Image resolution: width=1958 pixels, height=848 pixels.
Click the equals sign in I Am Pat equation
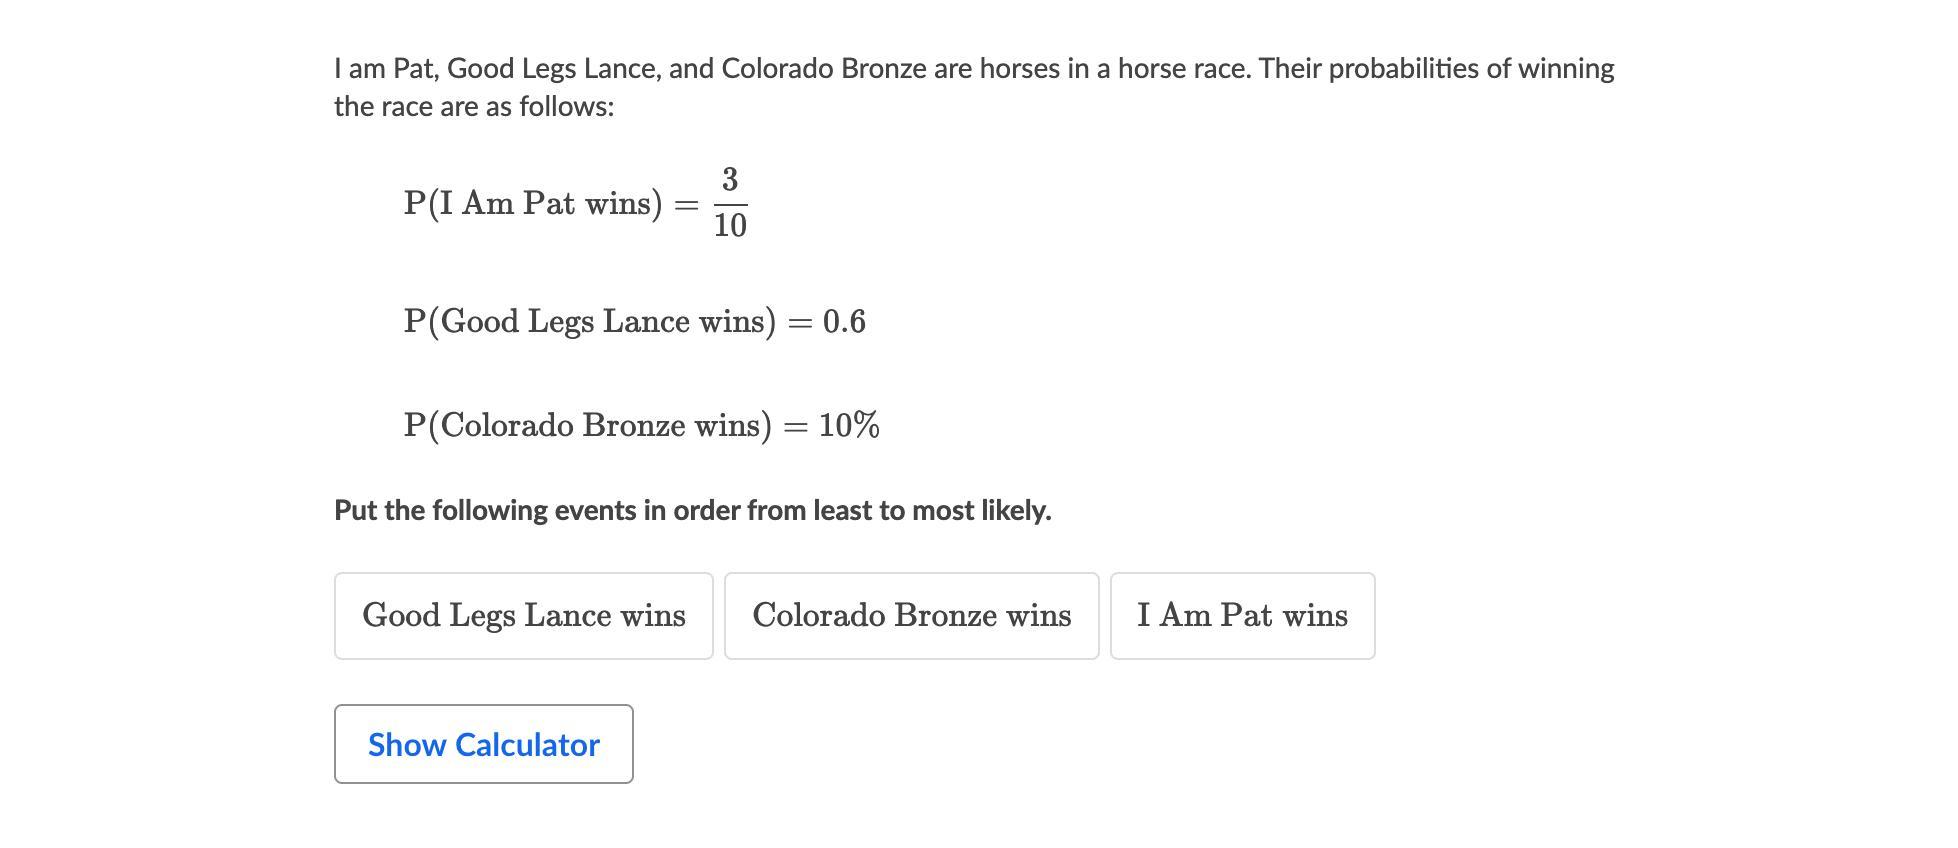pos(686,205)
